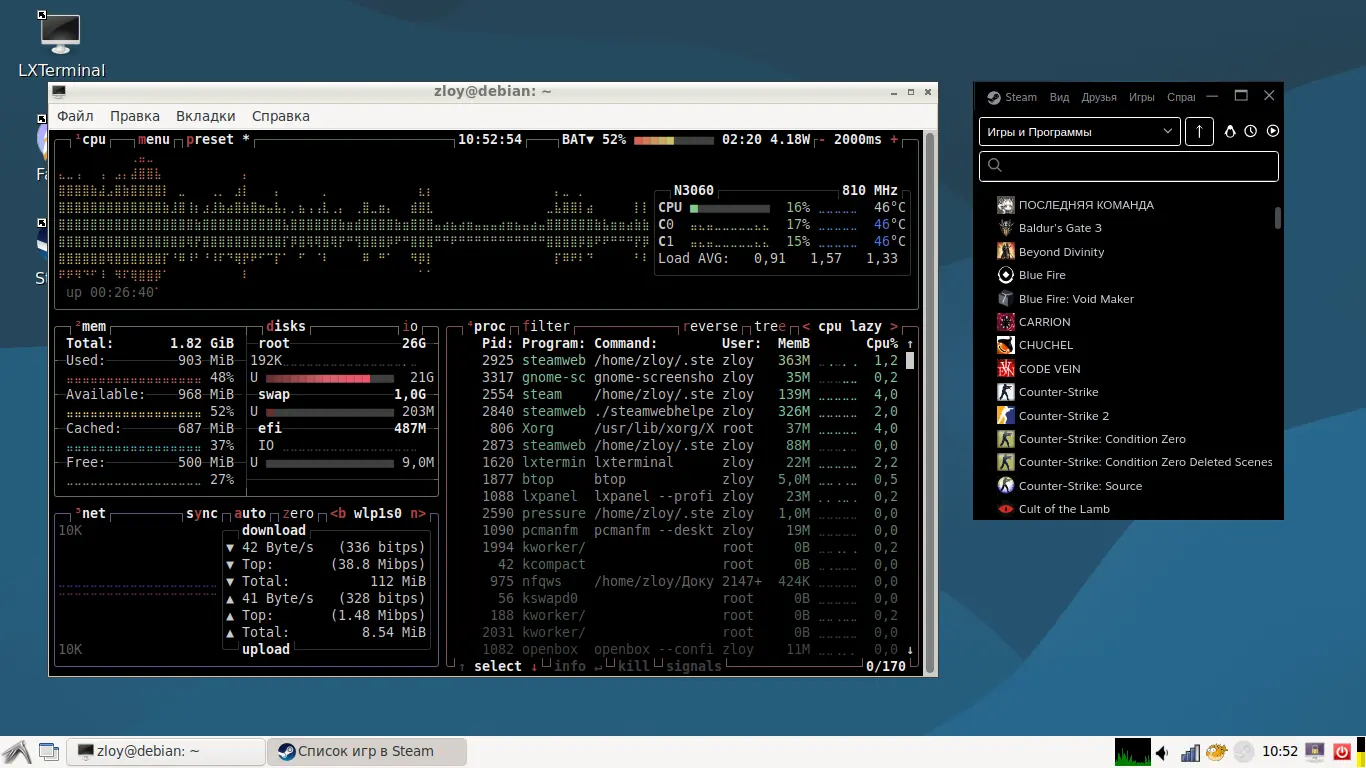Toggle reverse sorting in btop proc panel
1366x768 pixels.
pos(709,326)
